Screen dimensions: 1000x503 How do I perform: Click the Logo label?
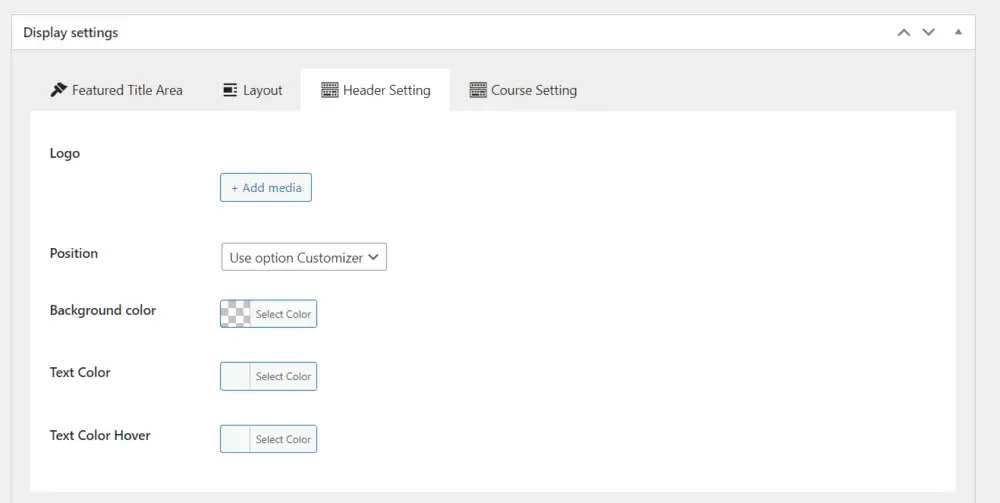[65, 153]
